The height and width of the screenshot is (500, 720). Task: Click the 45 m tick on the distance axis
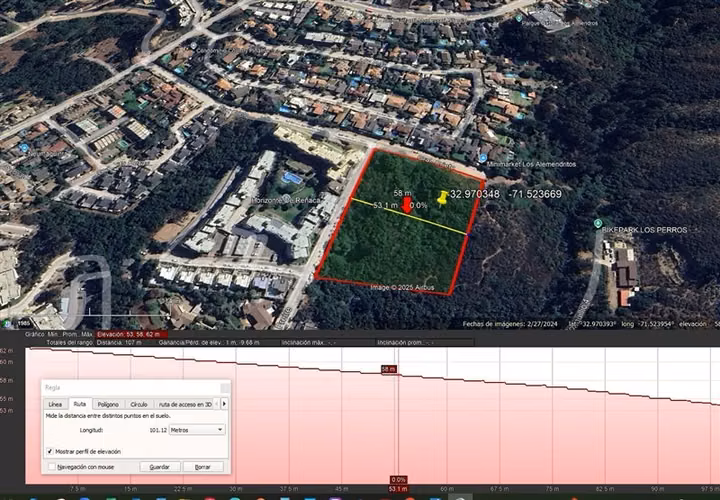tap(341, 489)
